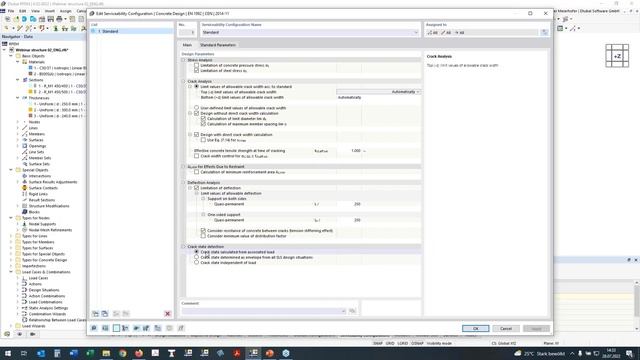The image size is (640, 360).
Task: Enable Use Eq. (7.14) checkbox
Action: pos(203,140)
